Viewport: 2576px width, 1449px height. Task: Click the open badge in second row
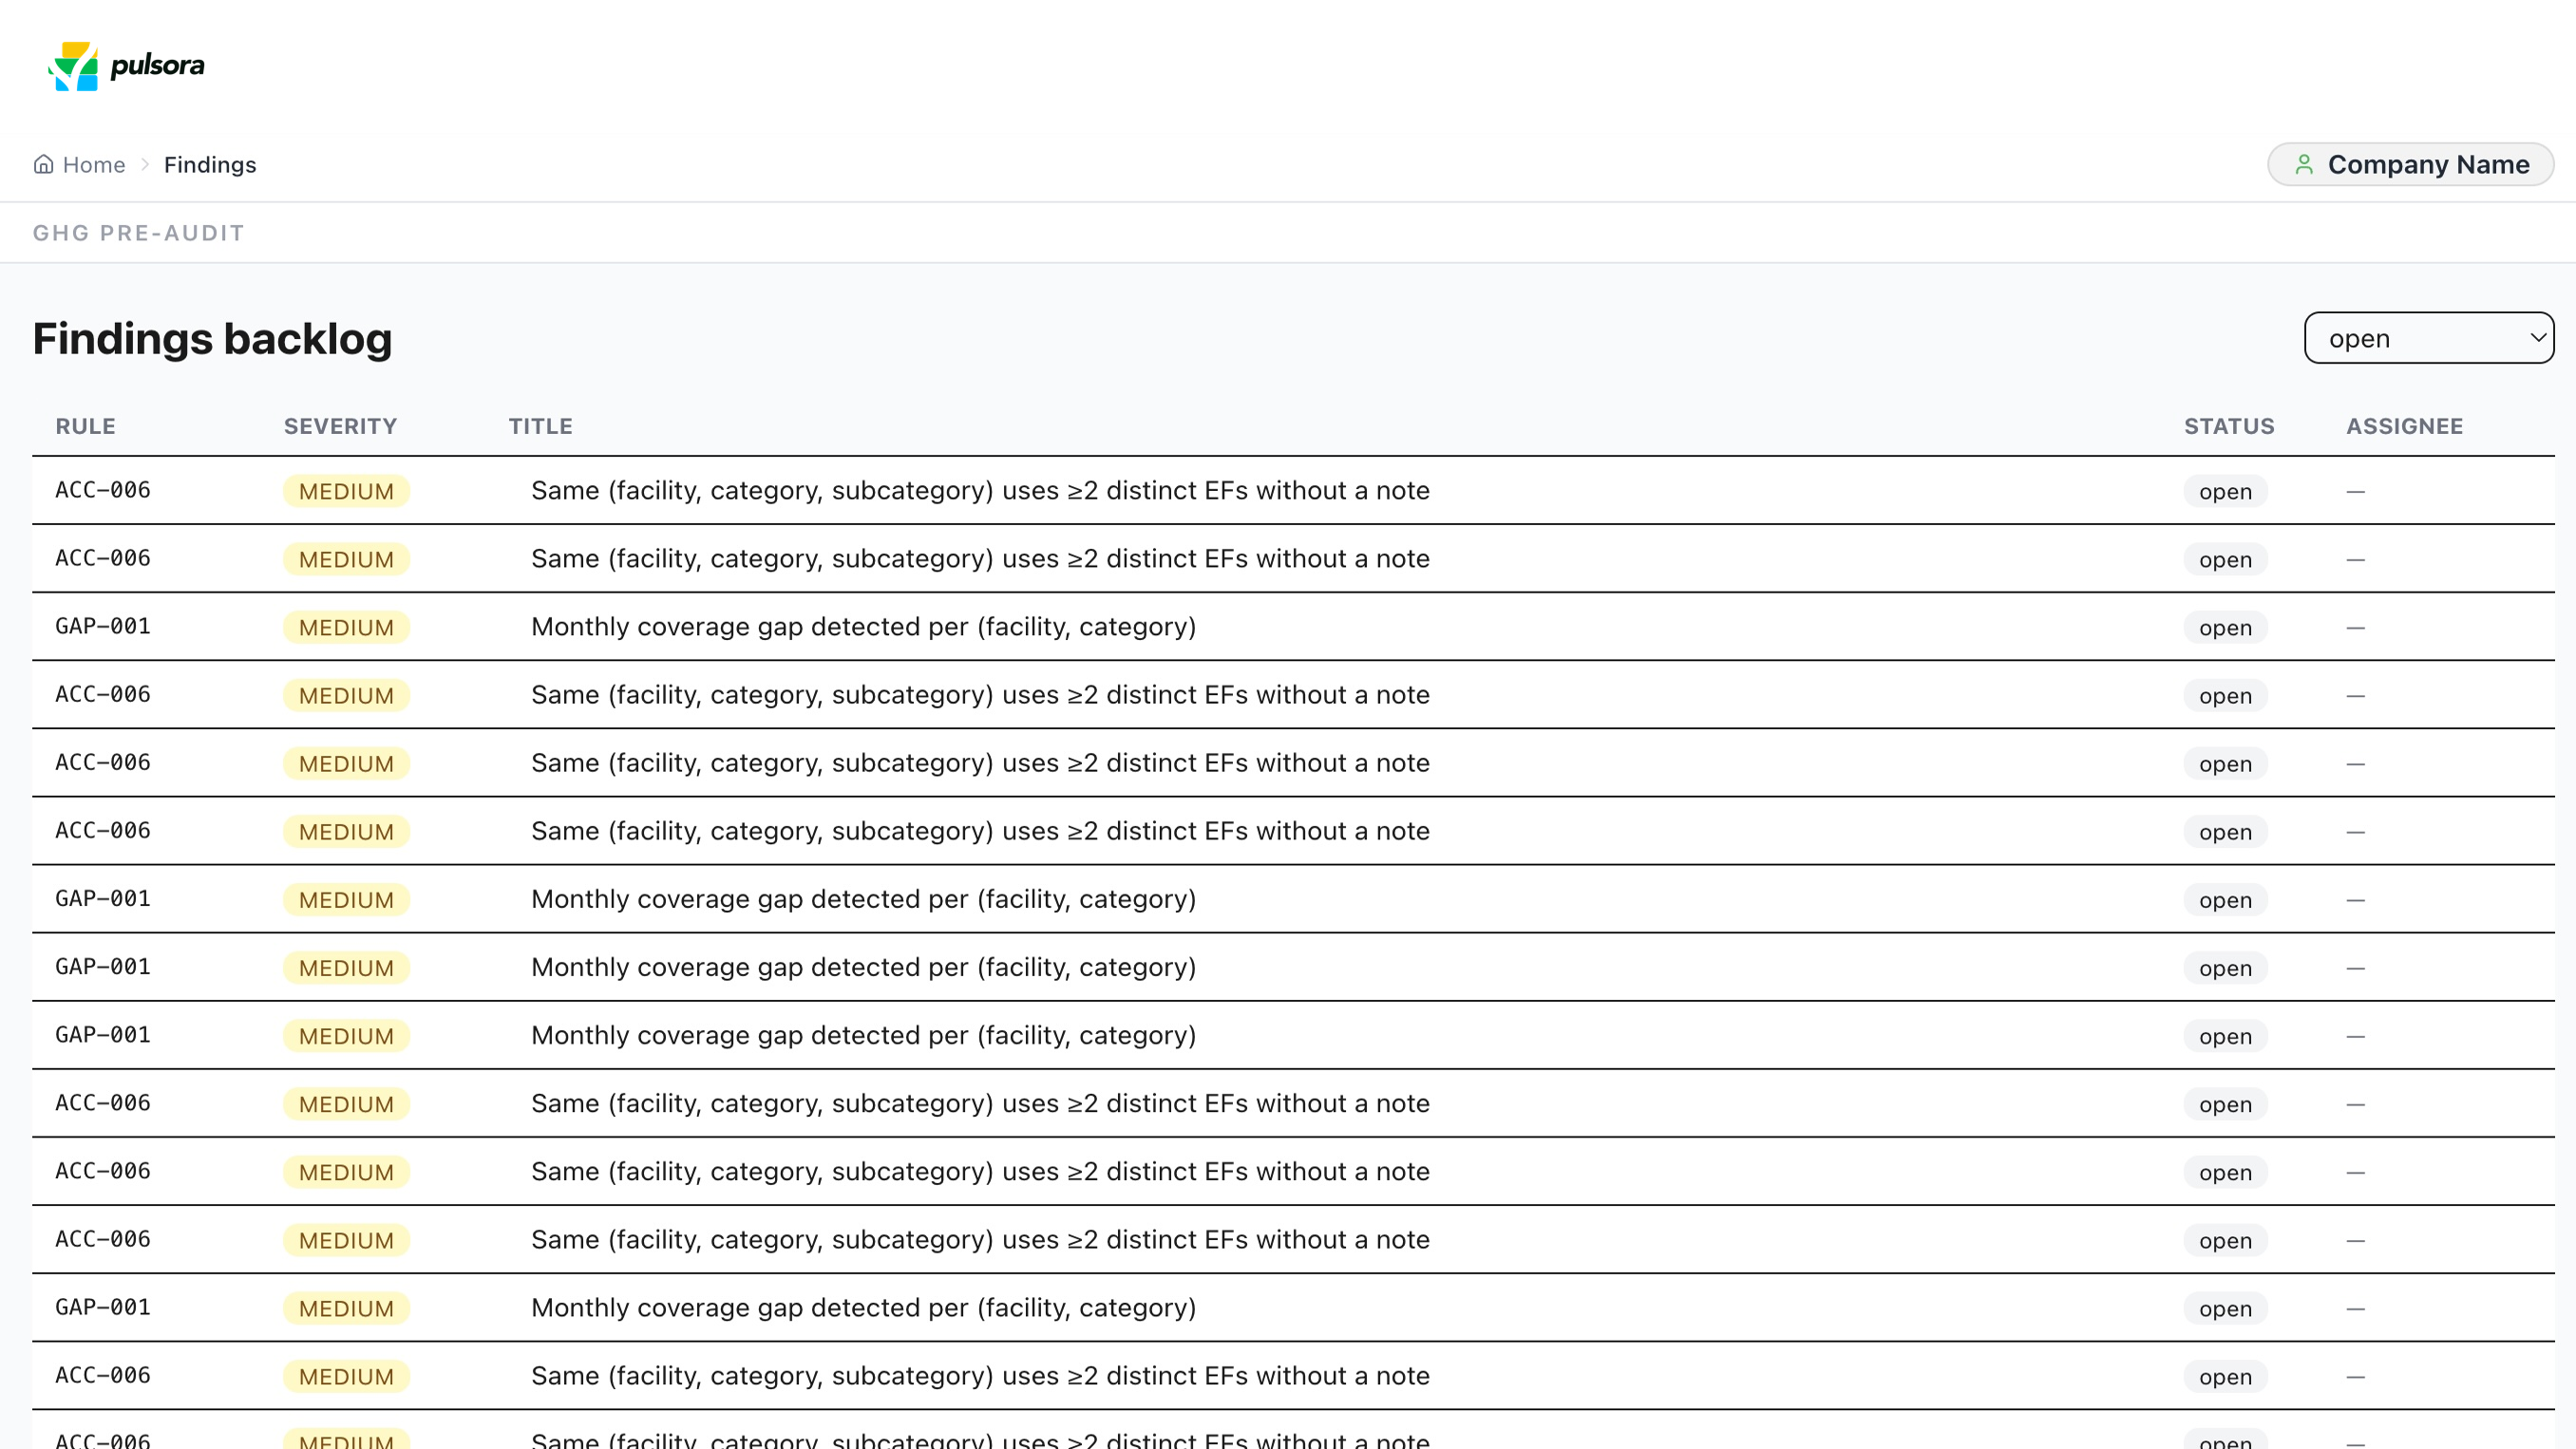click(x=2225, y=559)
